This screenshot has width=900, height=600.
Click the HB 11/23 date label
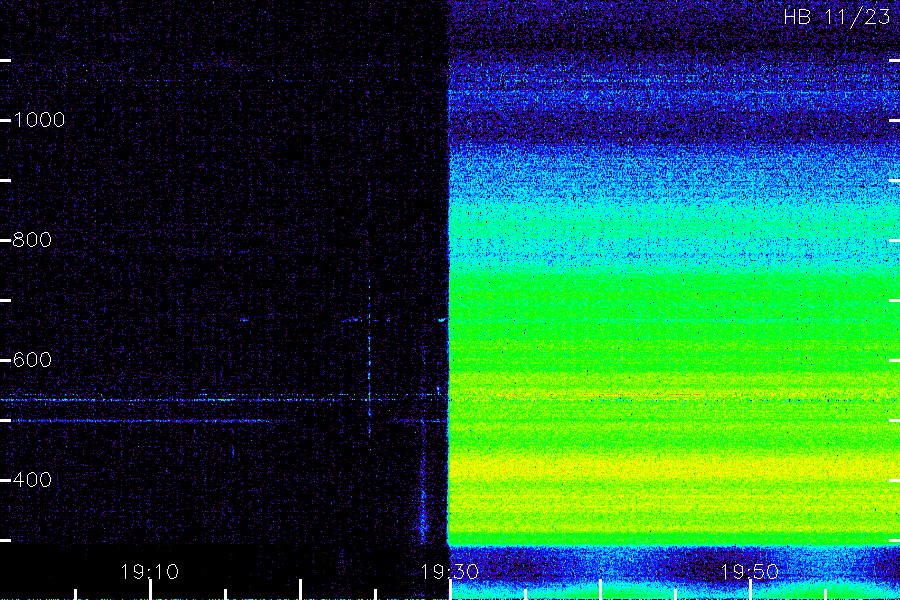[837, 17]
